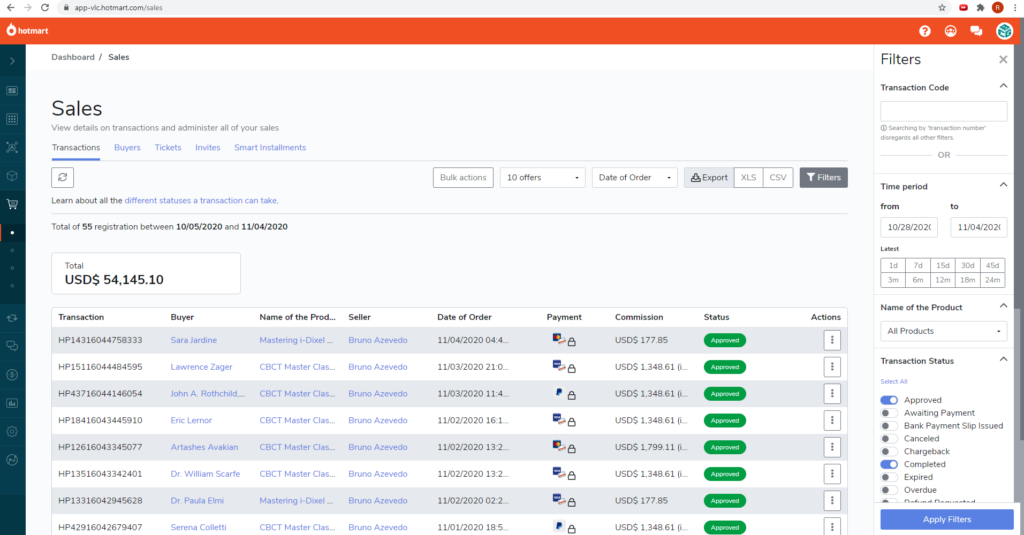Go to Dashboard breadcrumb
Screen dimensions: 1024x535
pos(73,57)
